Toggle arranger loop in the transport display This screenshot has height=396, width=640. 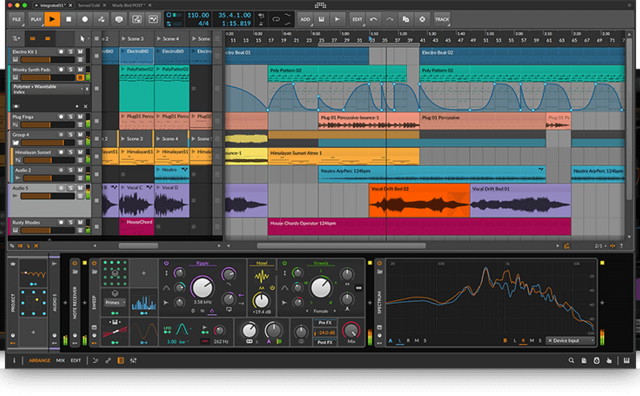click(x=276, y=19)
